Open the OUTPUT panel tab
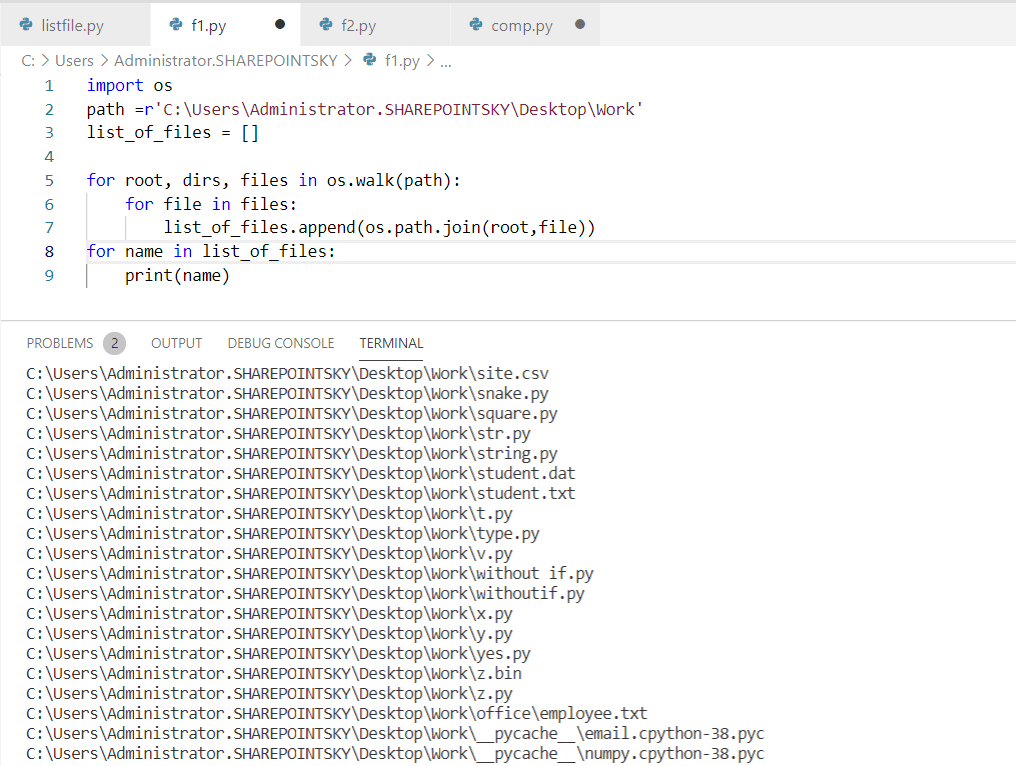 coord(176,343)
